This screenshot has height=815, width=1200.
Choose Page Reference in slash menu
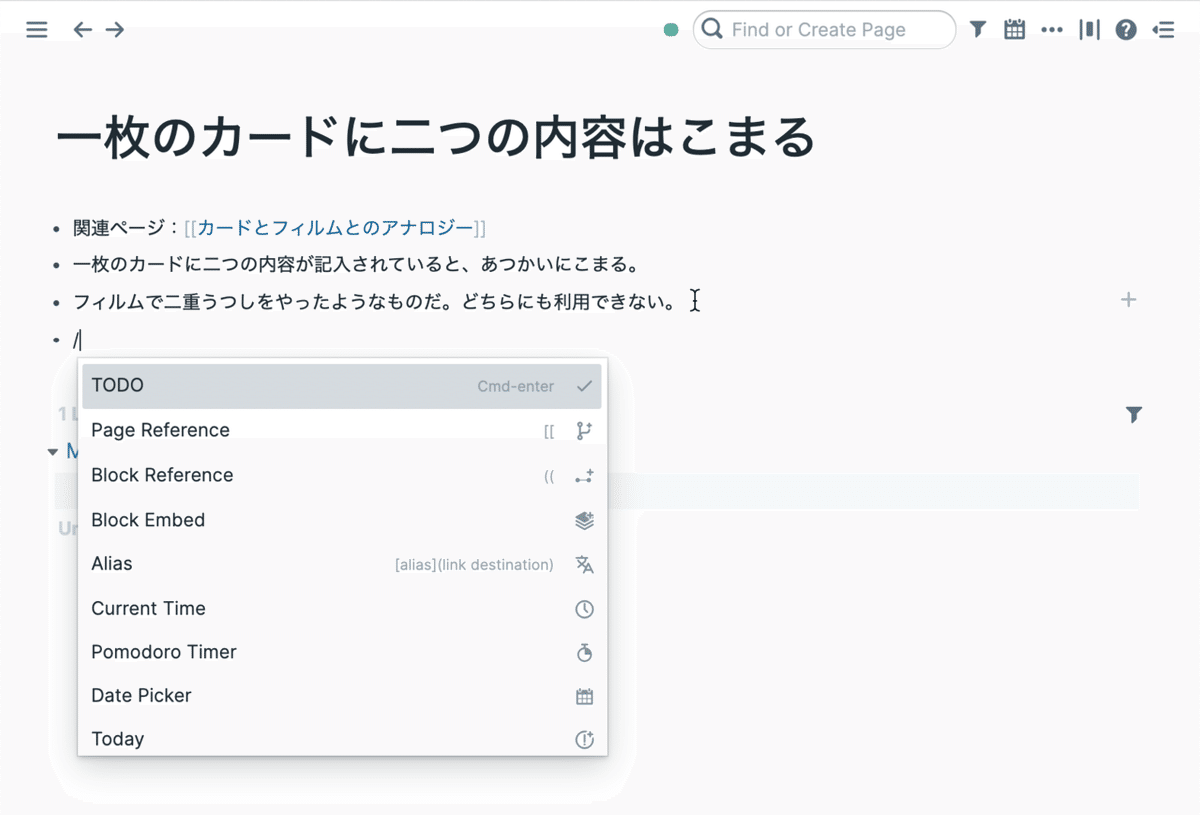[x=342, y=430]
